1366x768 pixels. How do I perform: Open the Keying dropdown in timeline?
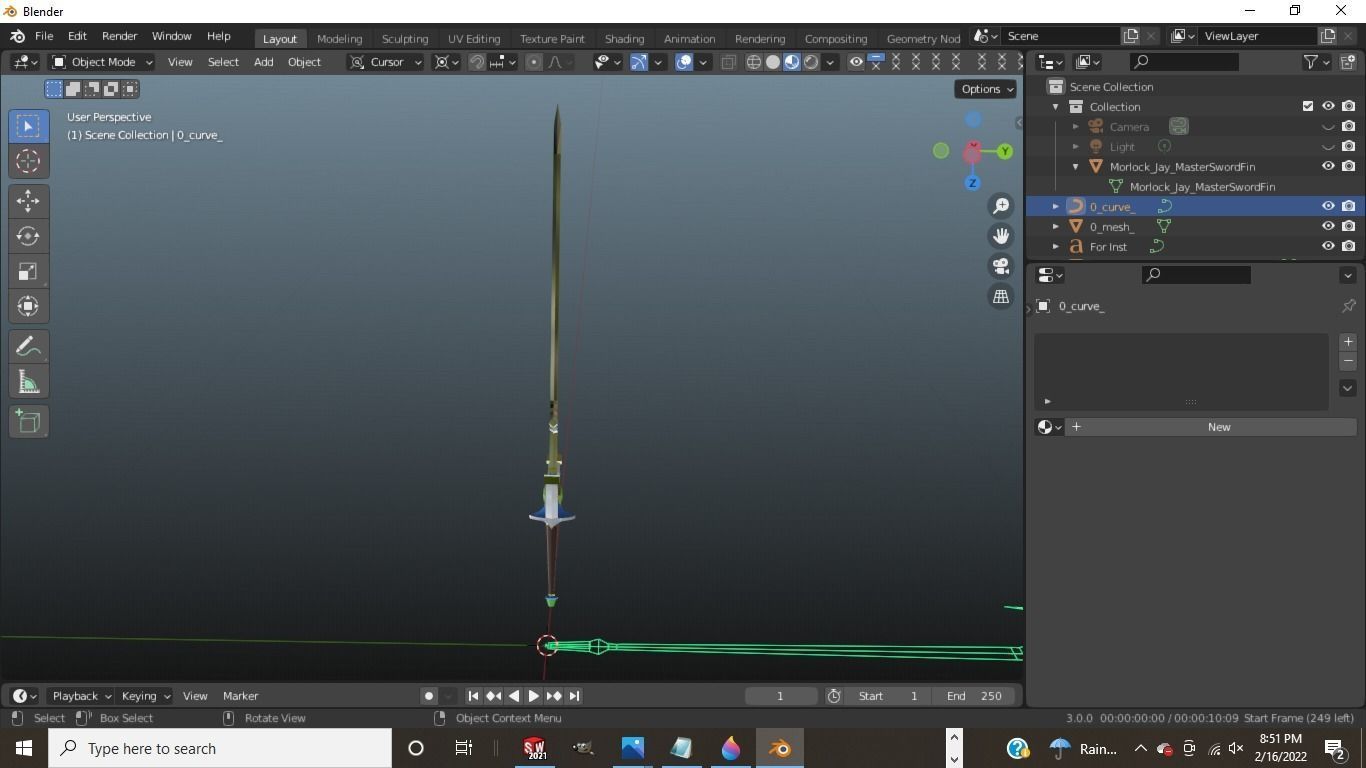145,696
